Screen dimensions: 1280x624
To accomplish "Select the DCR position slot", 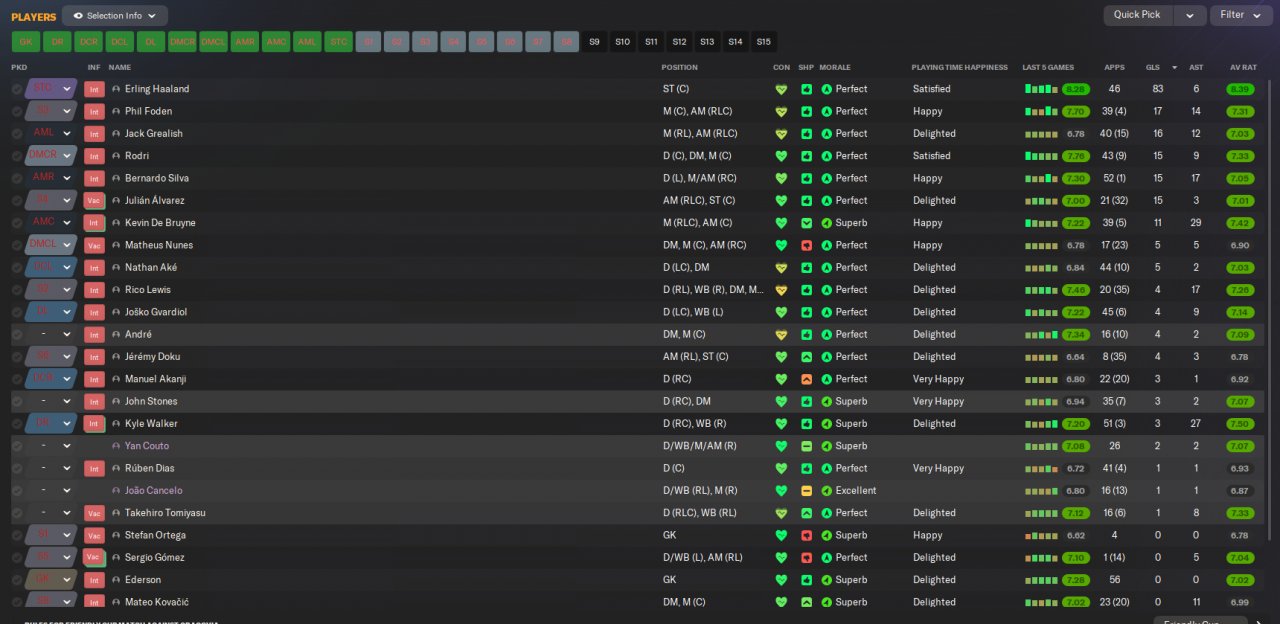I will point(88,42).
